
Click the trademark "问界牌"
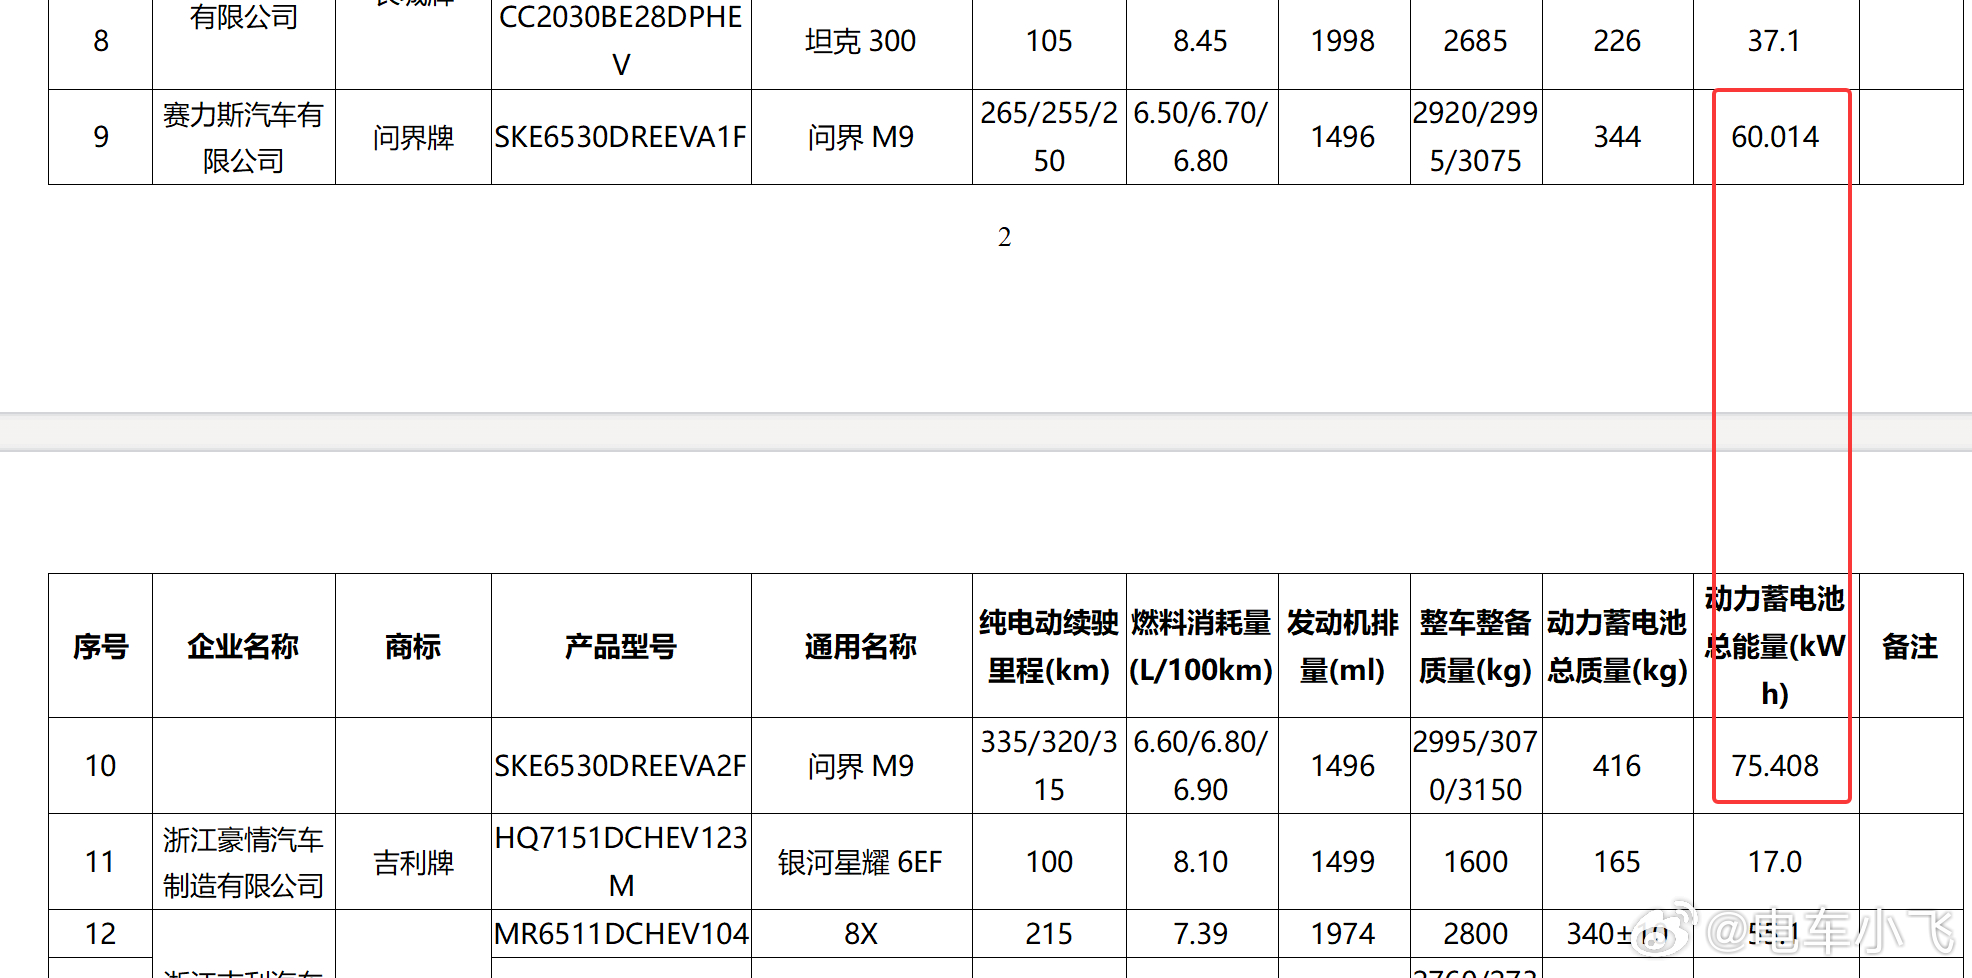[413, 137]
